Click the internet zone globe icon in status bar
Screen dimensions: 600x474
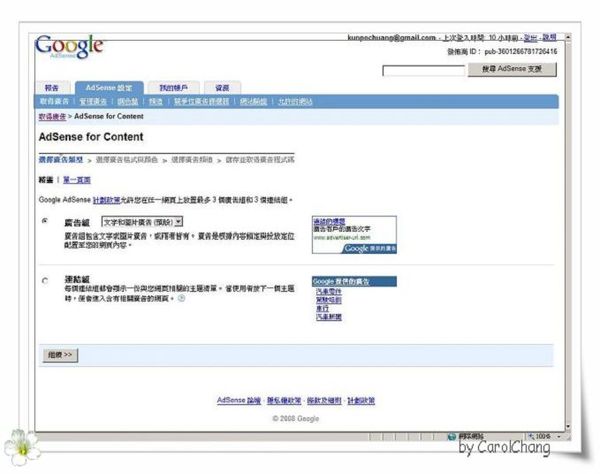click(x=452, y=436)
